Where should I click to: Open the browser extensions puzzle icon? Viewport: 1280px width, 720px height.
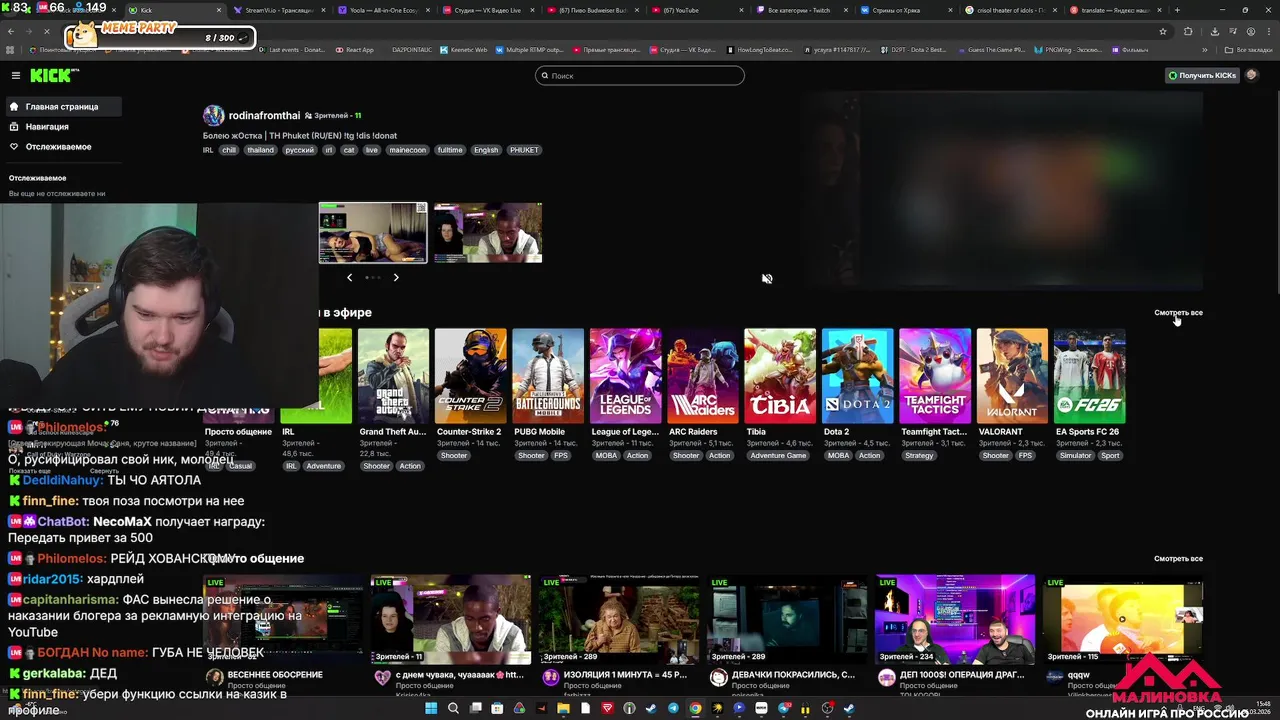point(1188,31)
